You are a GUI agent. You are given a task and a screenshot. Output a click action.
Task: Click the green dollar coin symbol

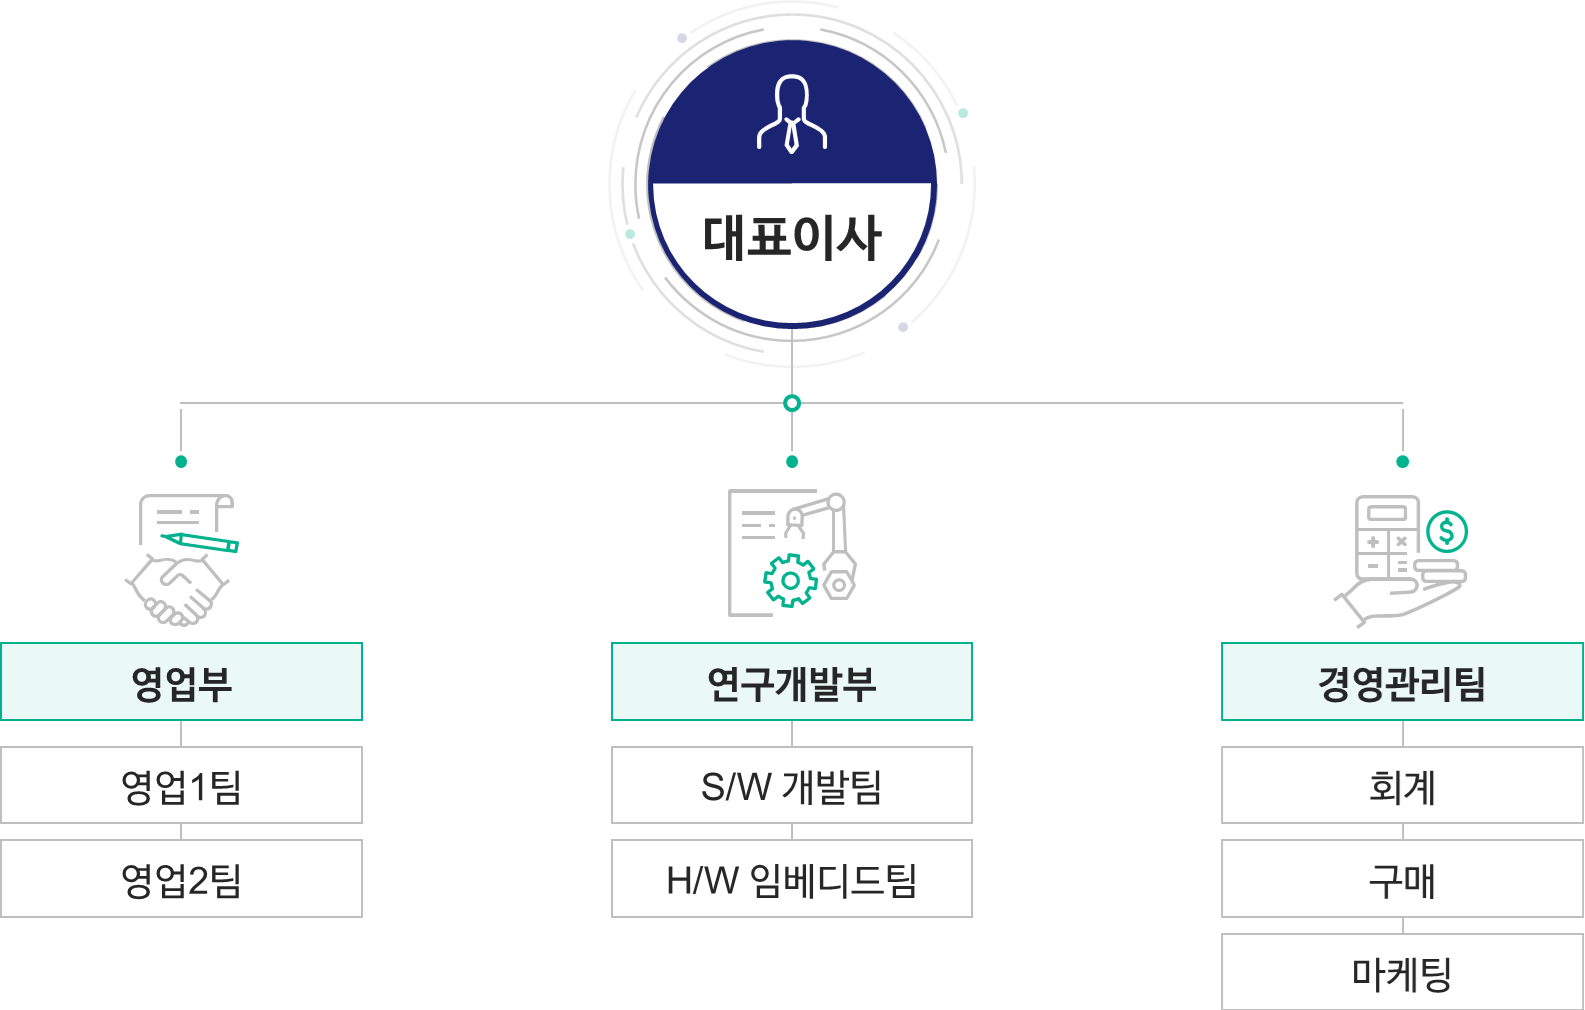(1446, 531)
